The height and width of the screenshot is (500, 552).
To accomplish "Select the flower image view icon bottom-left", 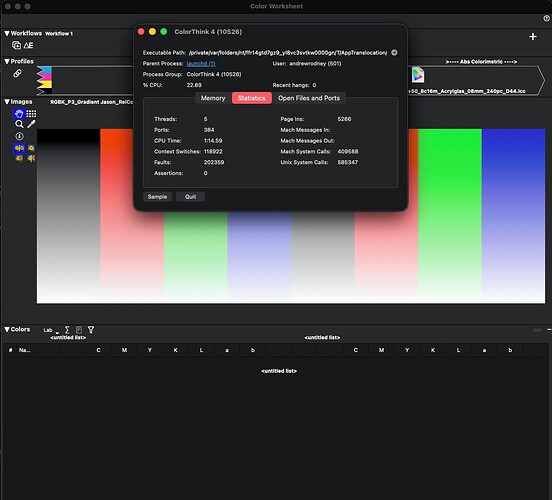I will (19, 158).
